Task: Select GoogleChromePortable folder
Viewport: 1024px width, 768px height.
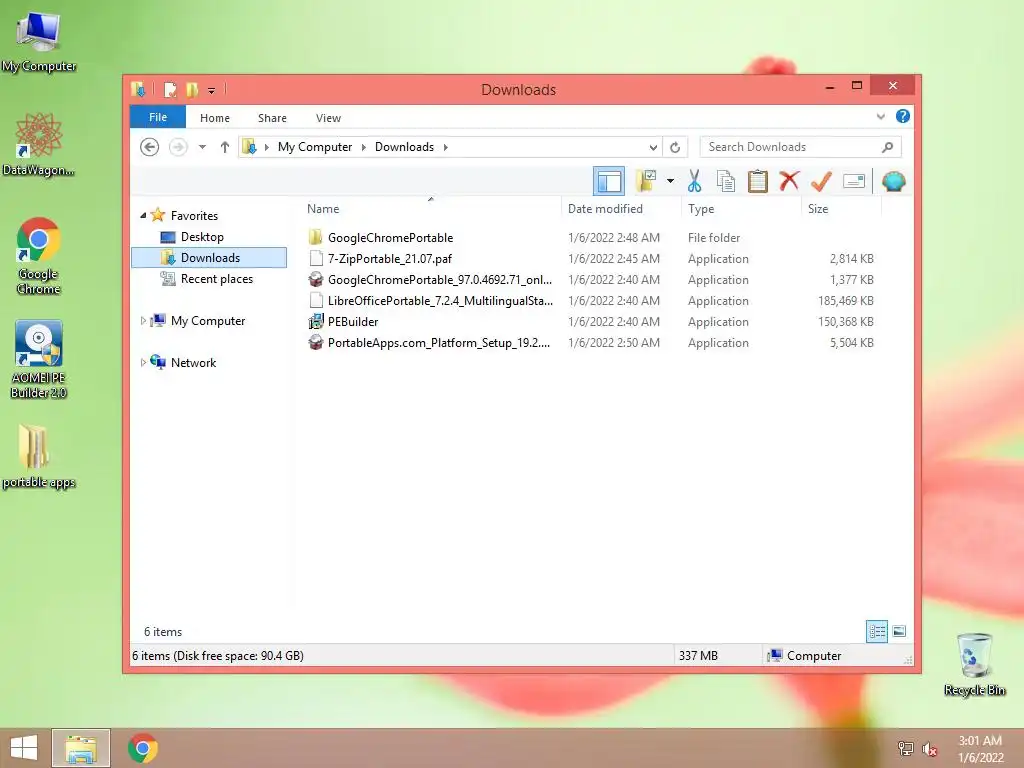Action: point(391,238)
